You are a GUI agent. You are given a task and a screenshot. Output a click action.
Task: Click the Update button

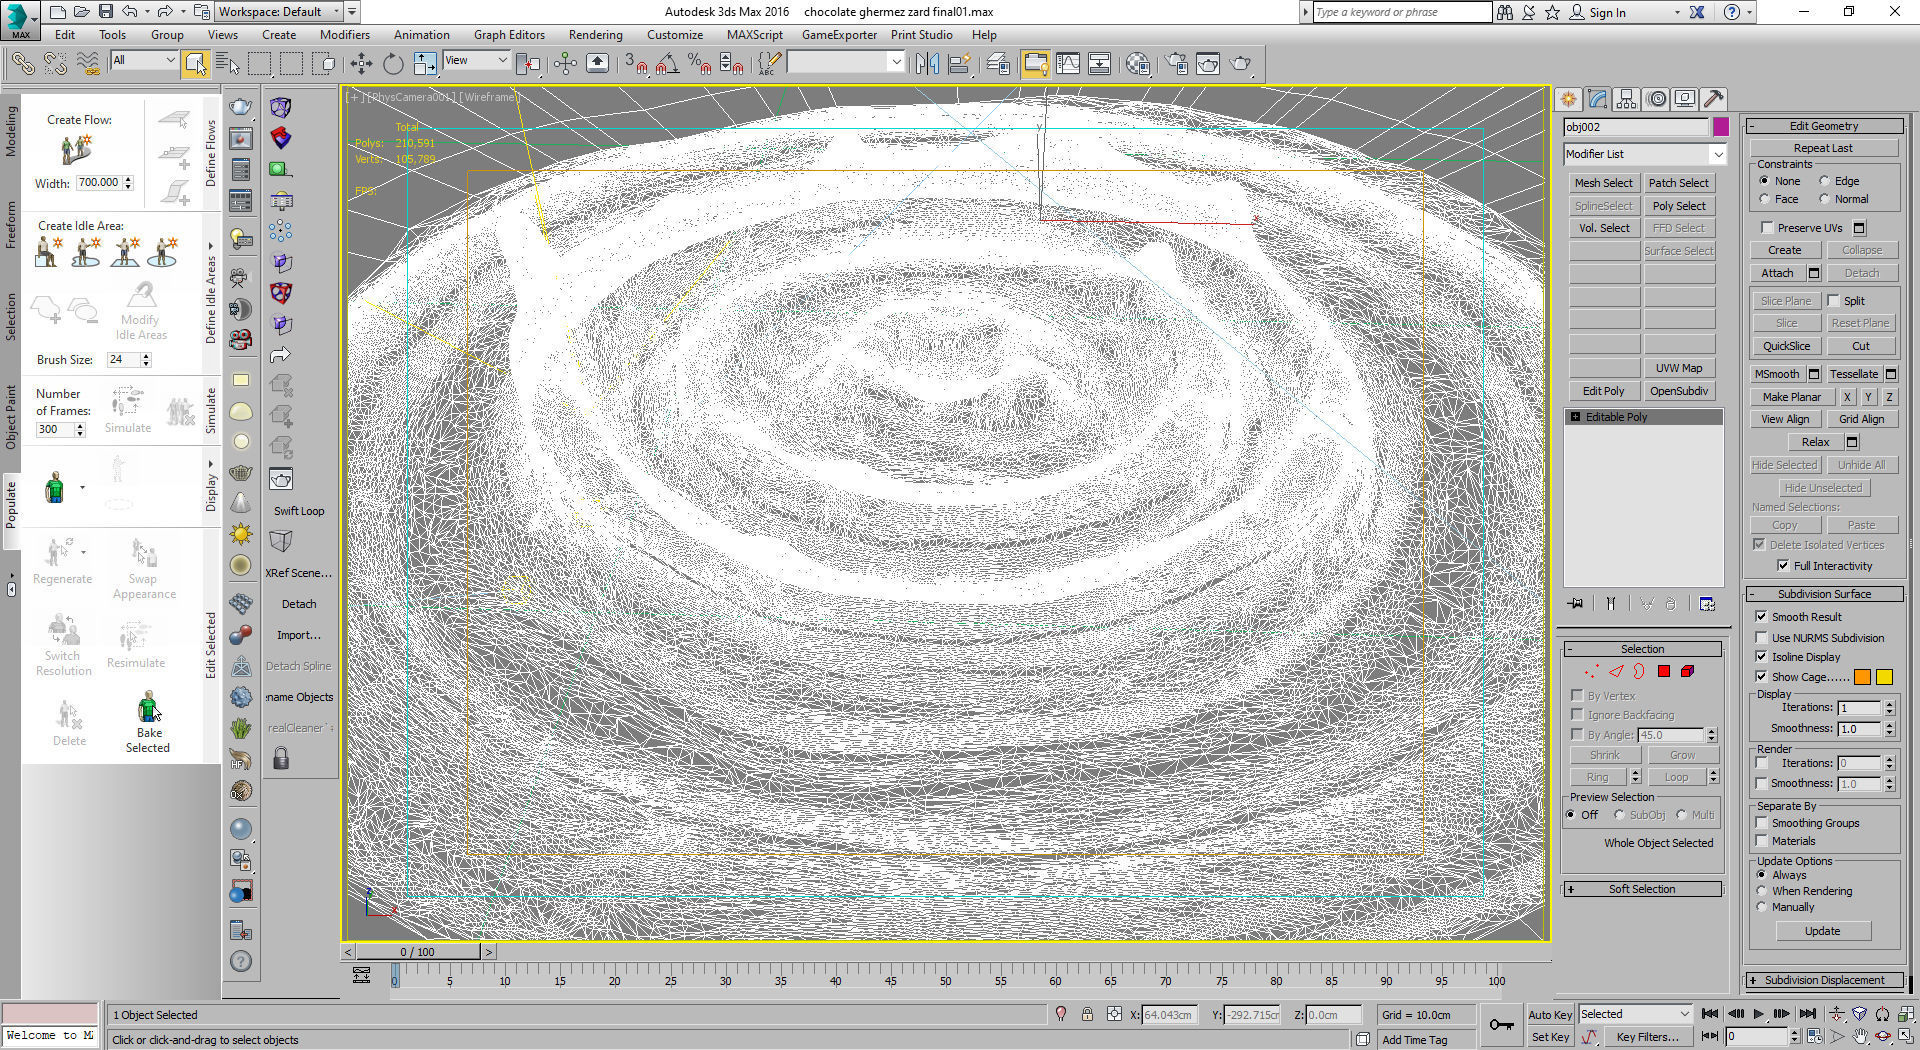pyautogui.click(x=1823, y=931)
